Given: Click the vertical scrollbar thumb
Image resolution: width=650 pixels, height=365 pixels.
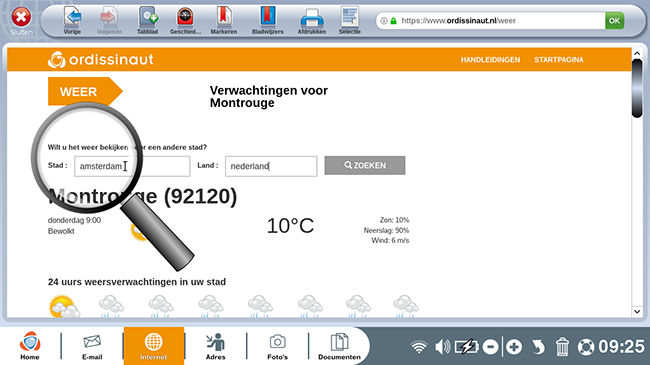Looking at the screenshot, I should coord(637,88).
